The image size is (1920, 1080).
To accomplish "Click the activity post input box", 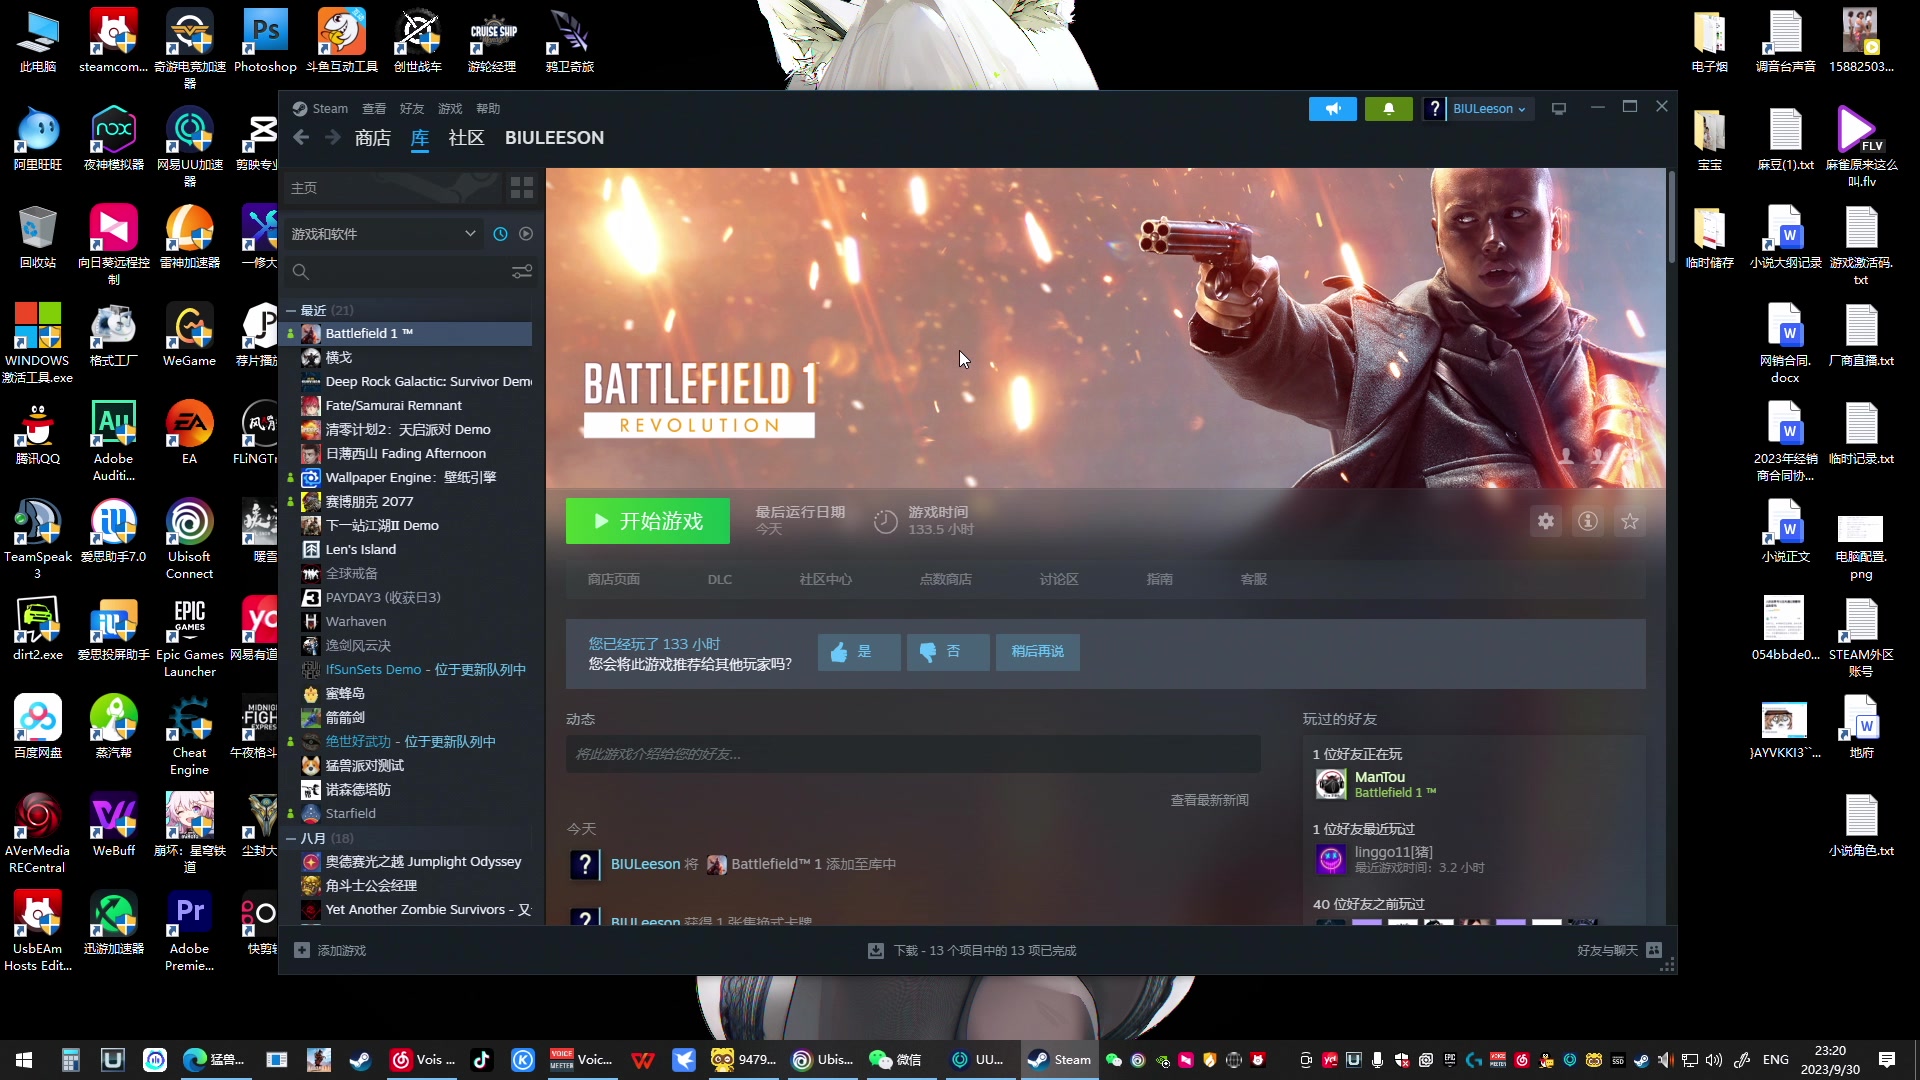I will 913,754.
